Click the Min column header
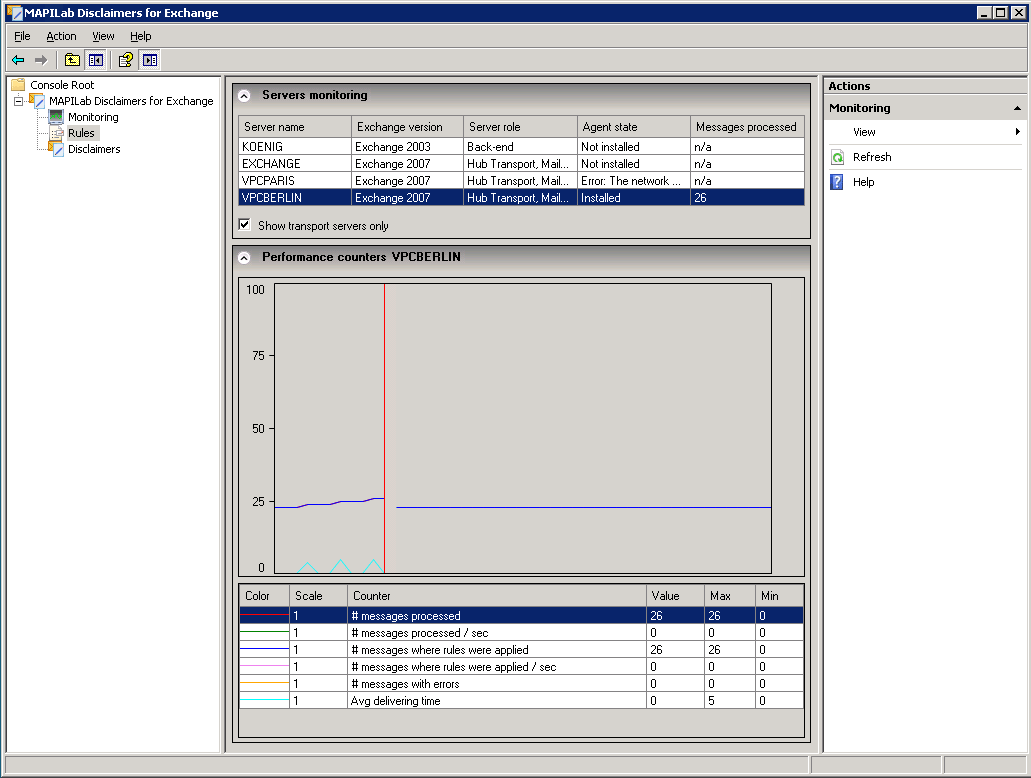 779,596
